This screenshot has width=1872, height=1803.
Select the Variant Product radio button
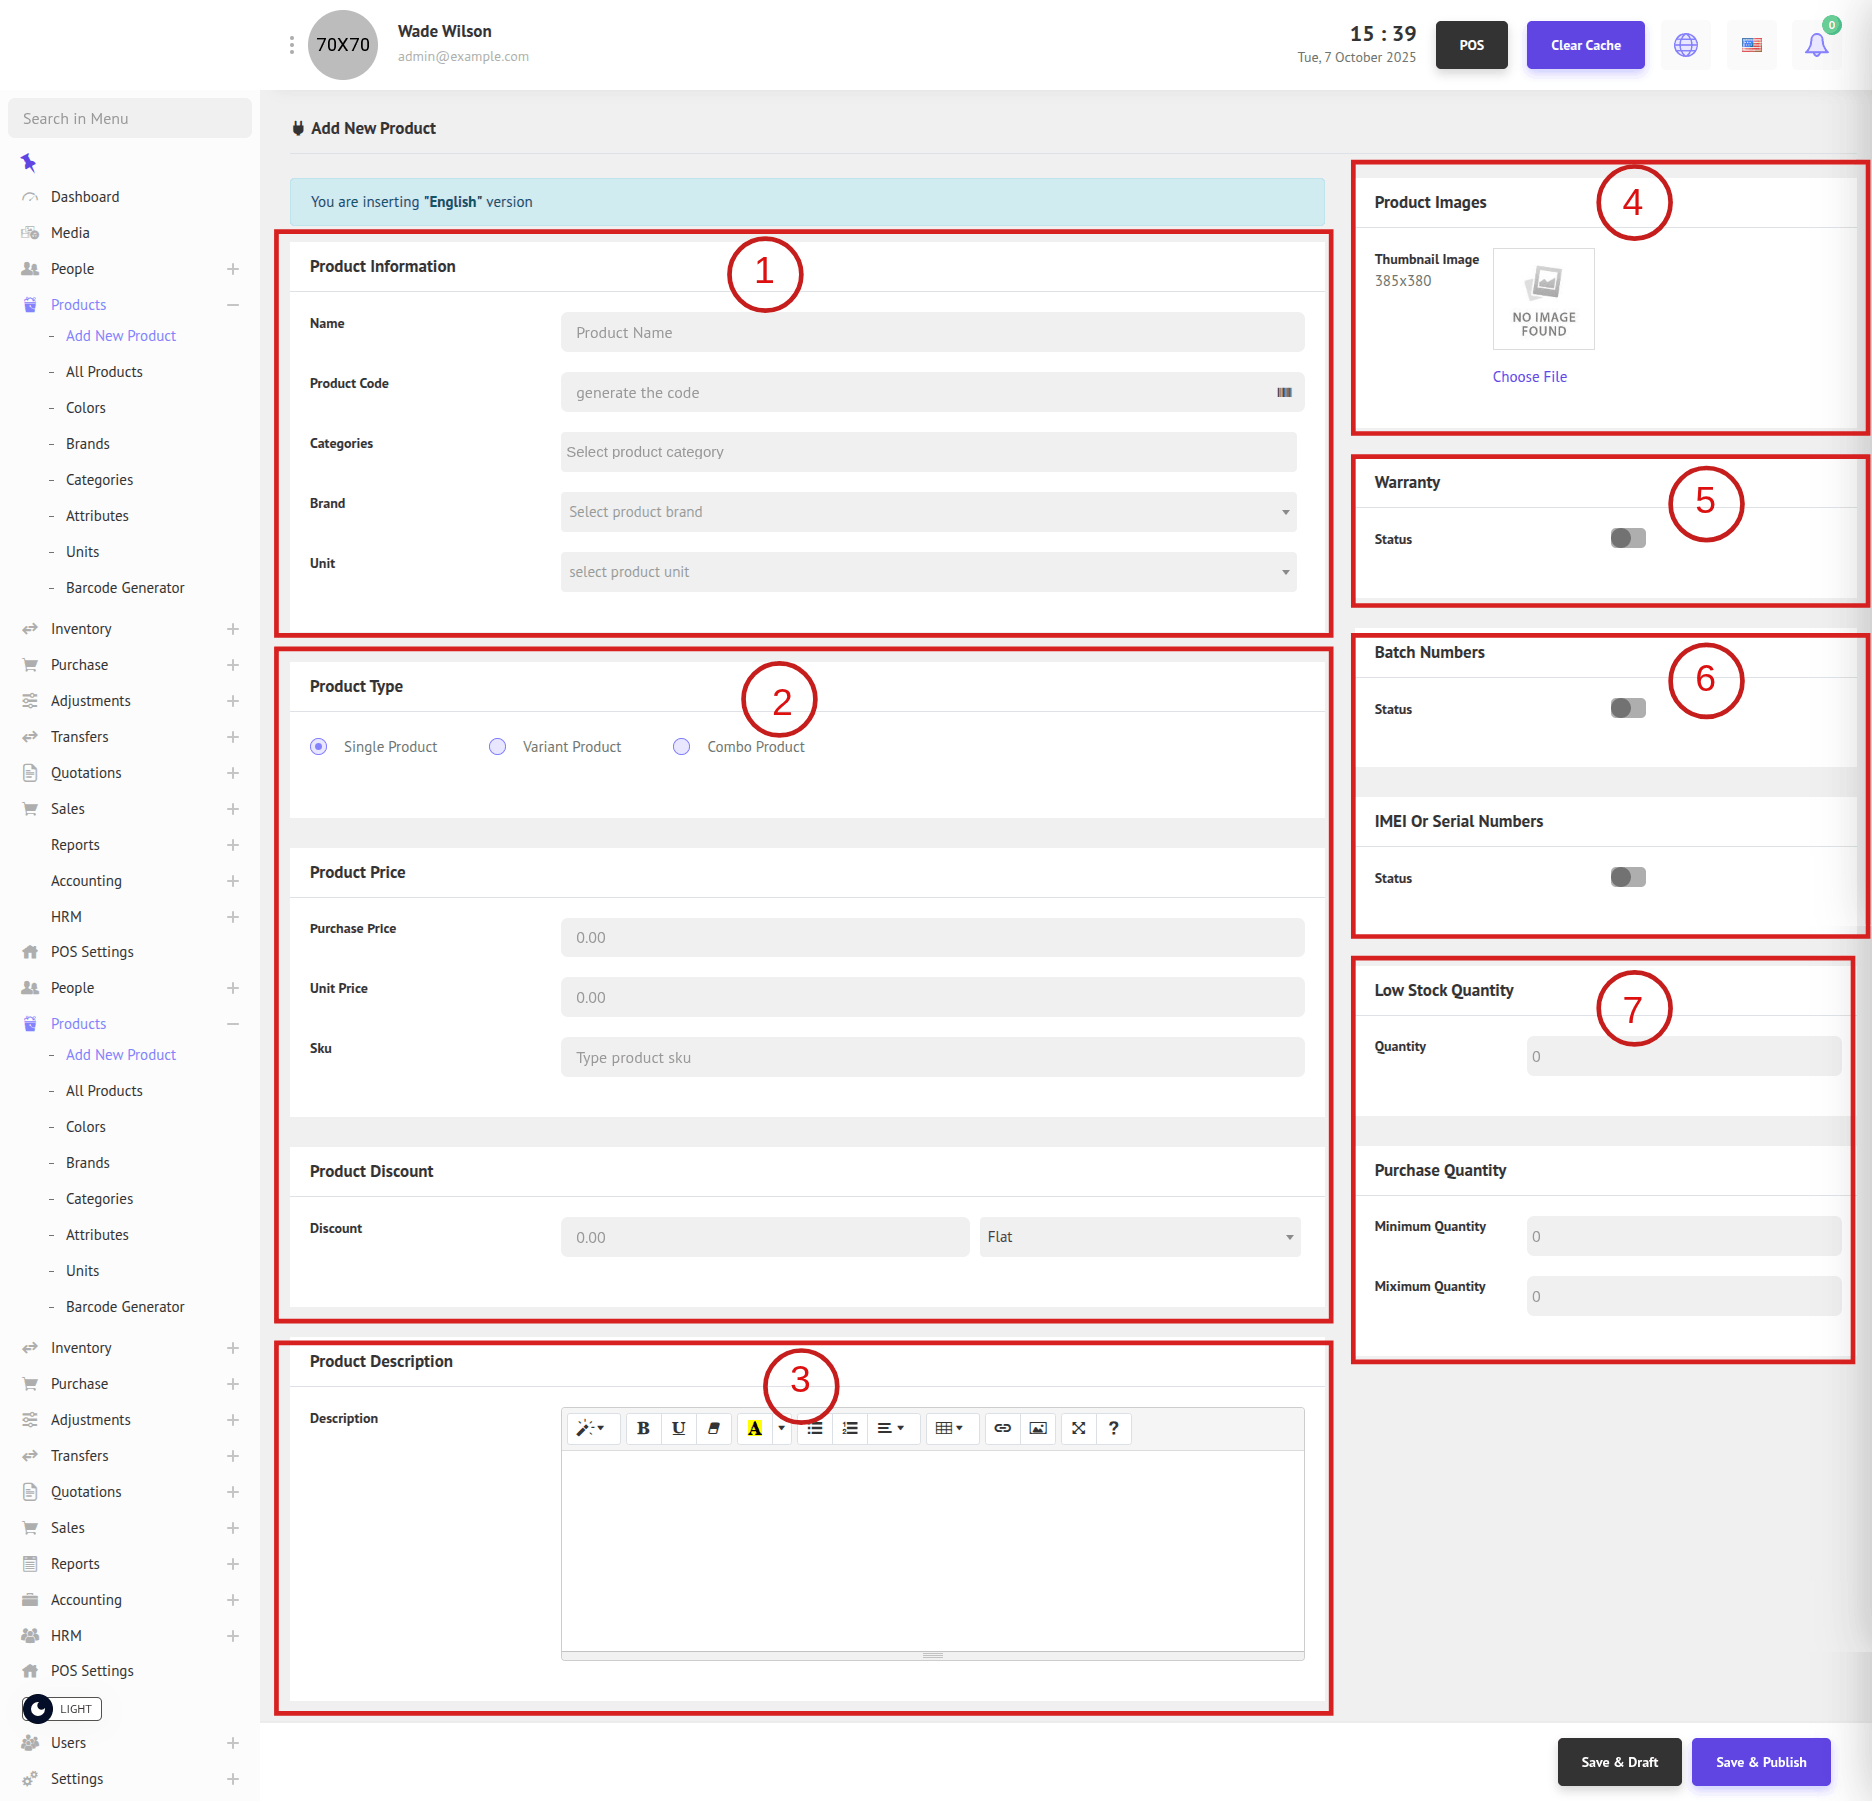497,747
